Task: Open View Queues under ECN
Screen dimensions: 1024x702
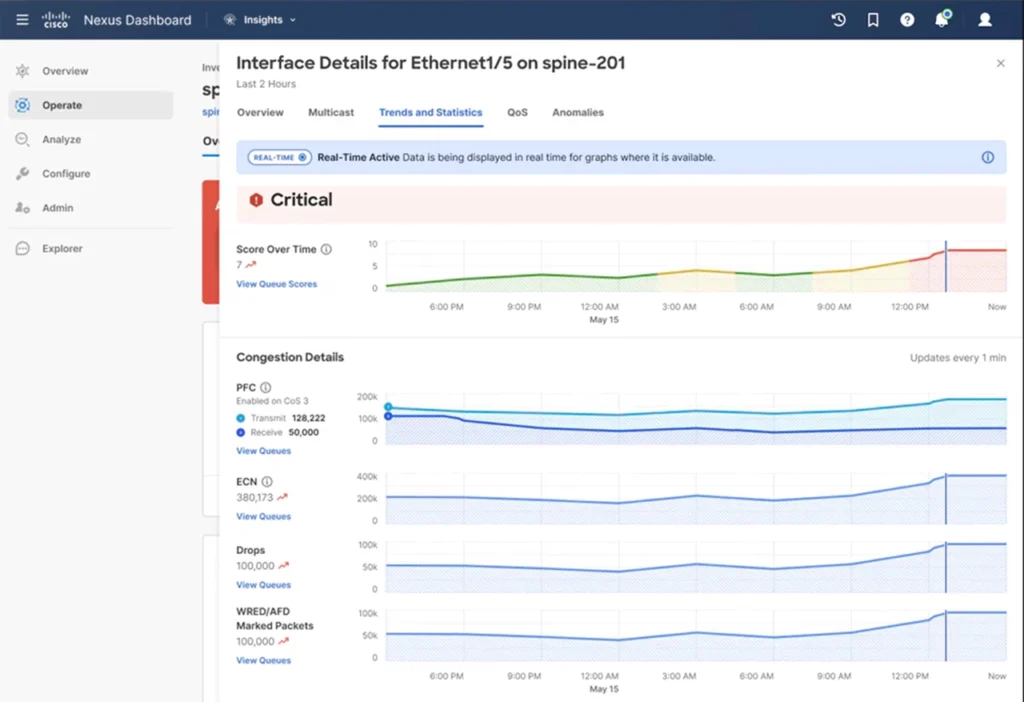Action: point(263,517)
